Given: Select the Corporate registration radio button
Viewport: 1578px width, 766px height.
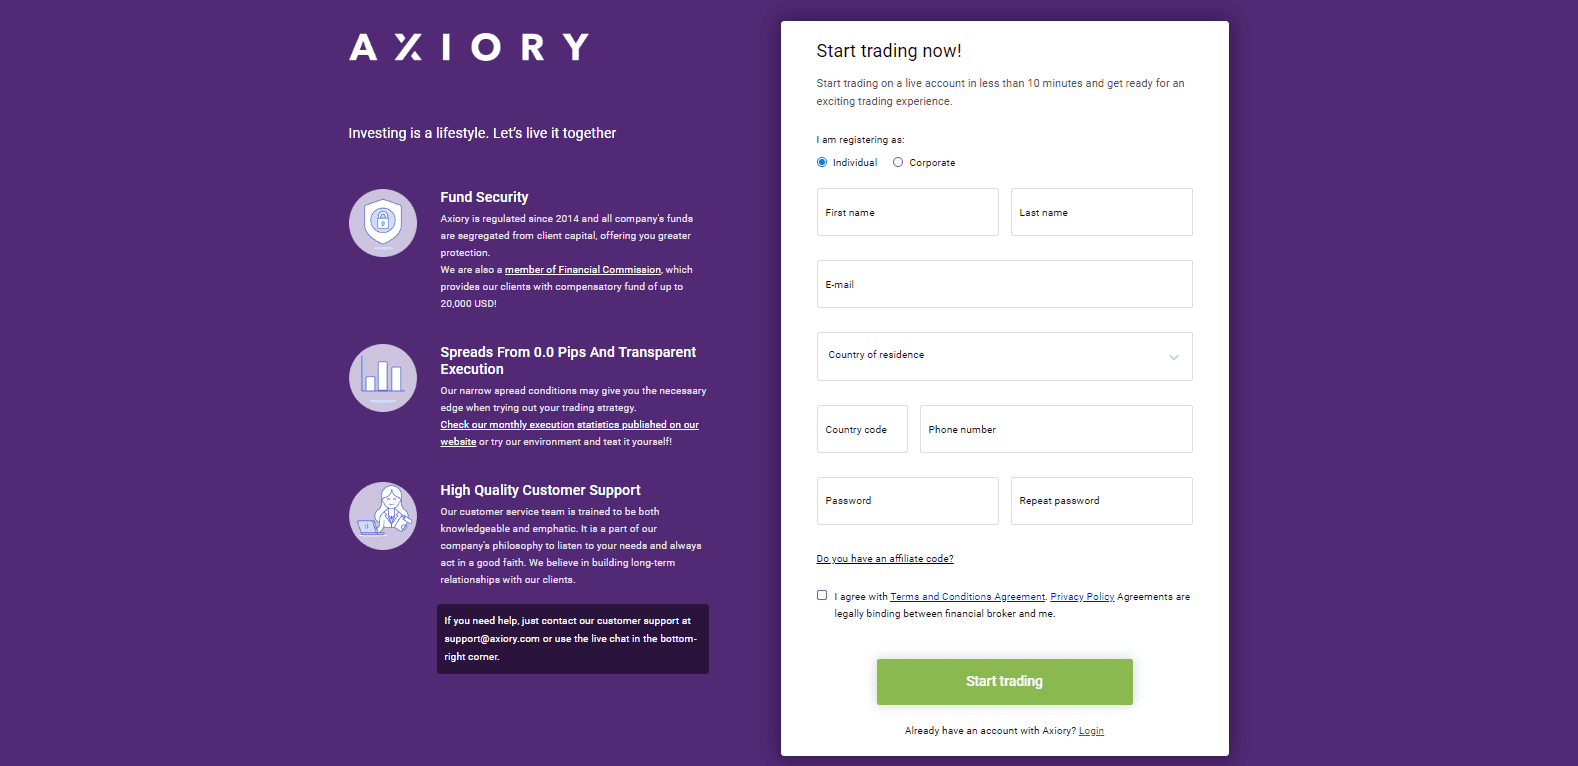Looking at the screenshot, I should (897, 161).
